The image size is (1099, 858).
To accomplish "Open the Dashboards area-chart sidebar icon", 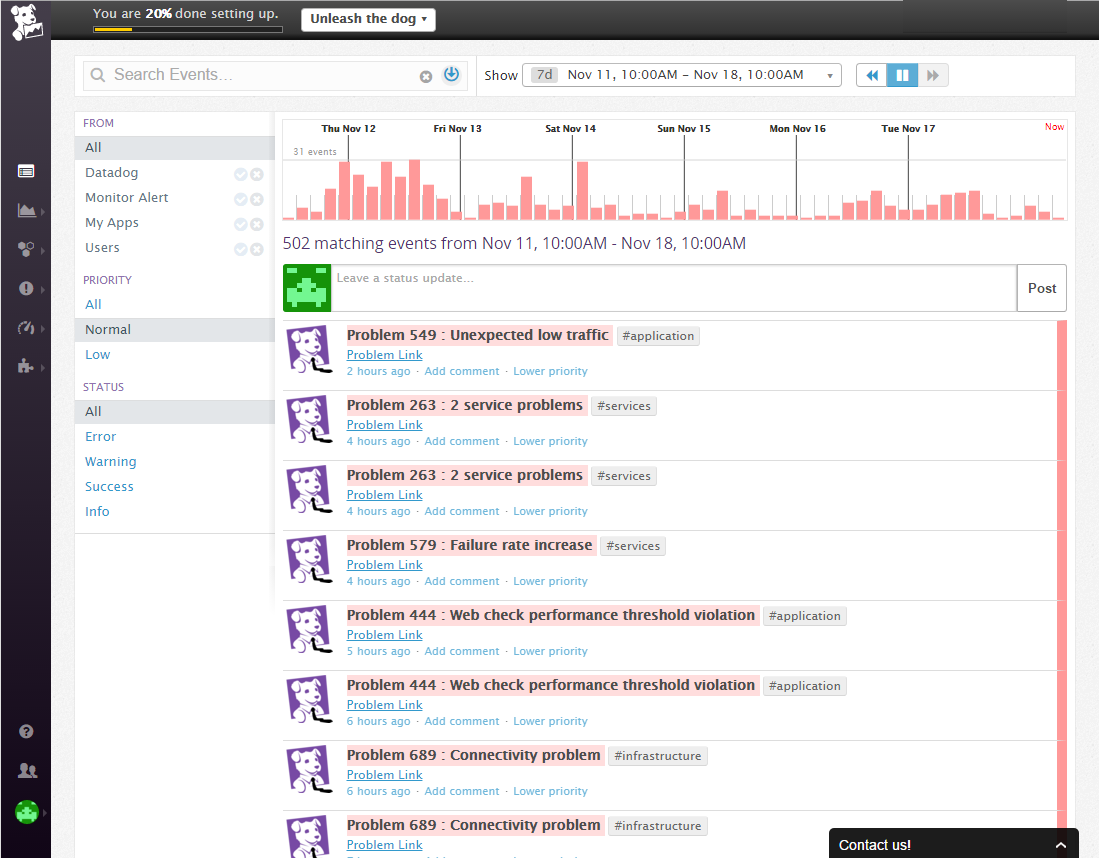I will (x=26, y=210).
